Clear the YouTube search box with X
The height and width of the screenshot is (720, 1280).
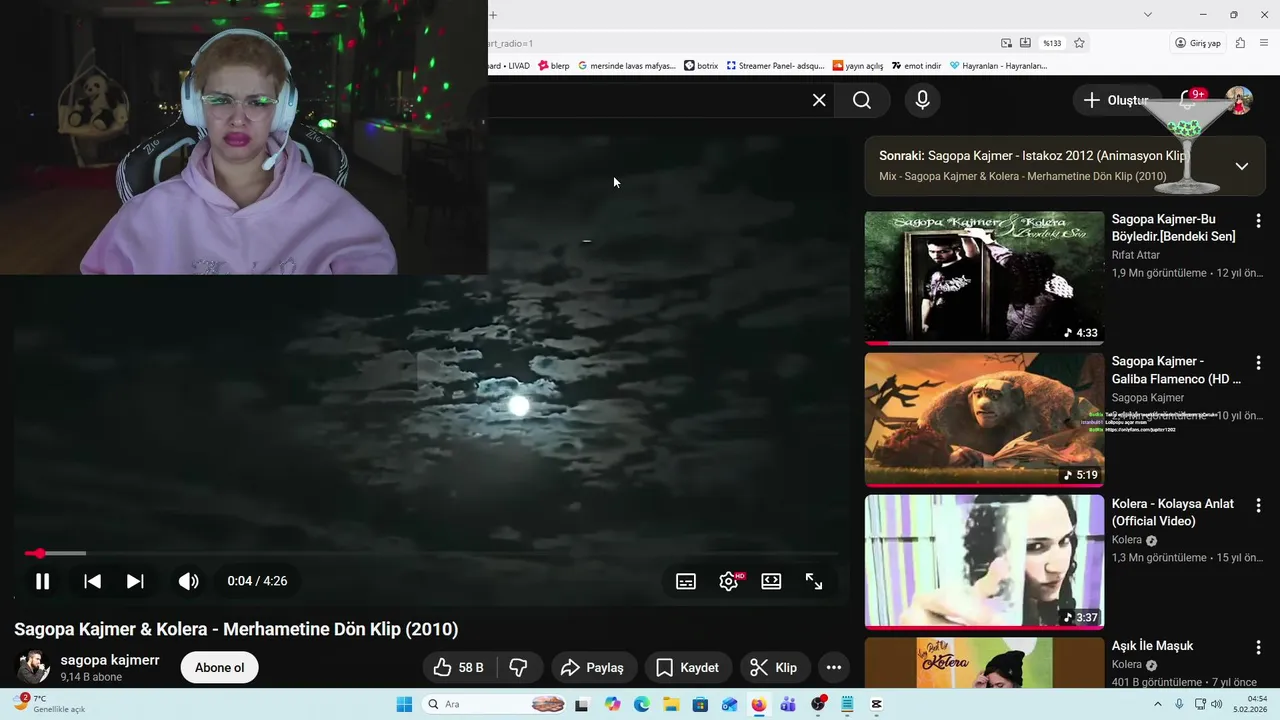[819, 100]
